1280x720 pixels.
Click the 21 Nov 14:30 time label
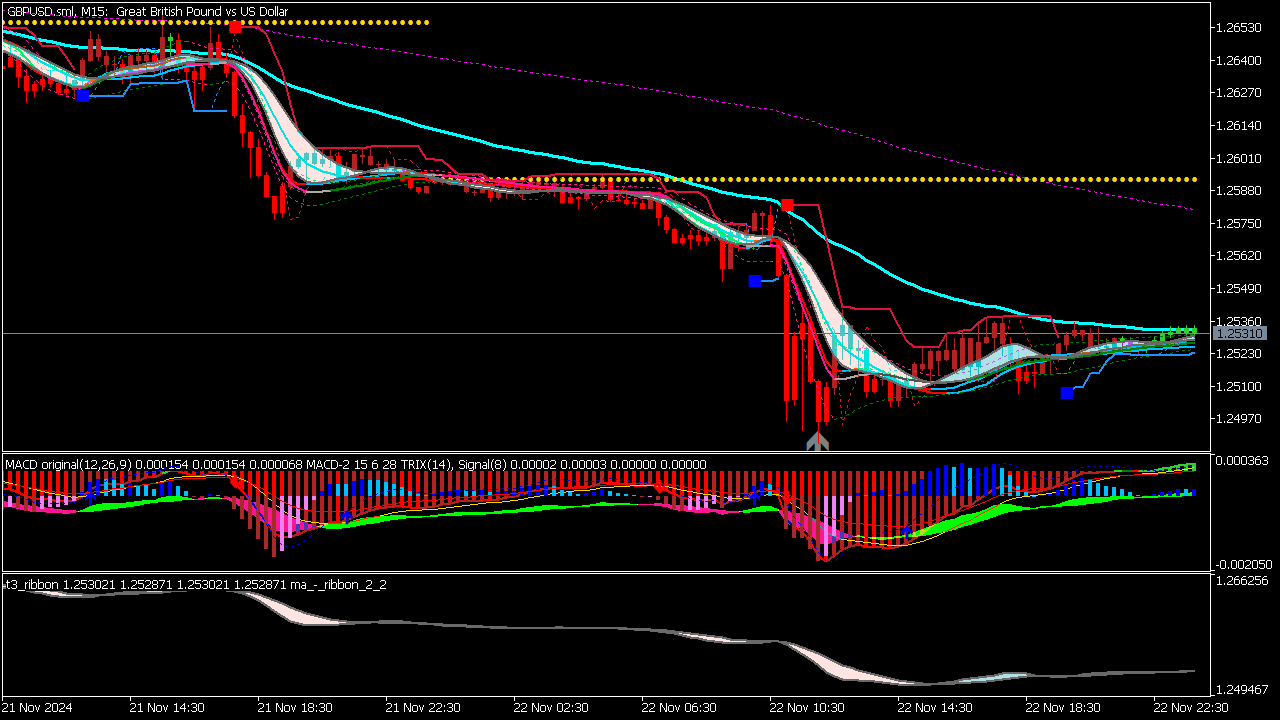[167, 707]
